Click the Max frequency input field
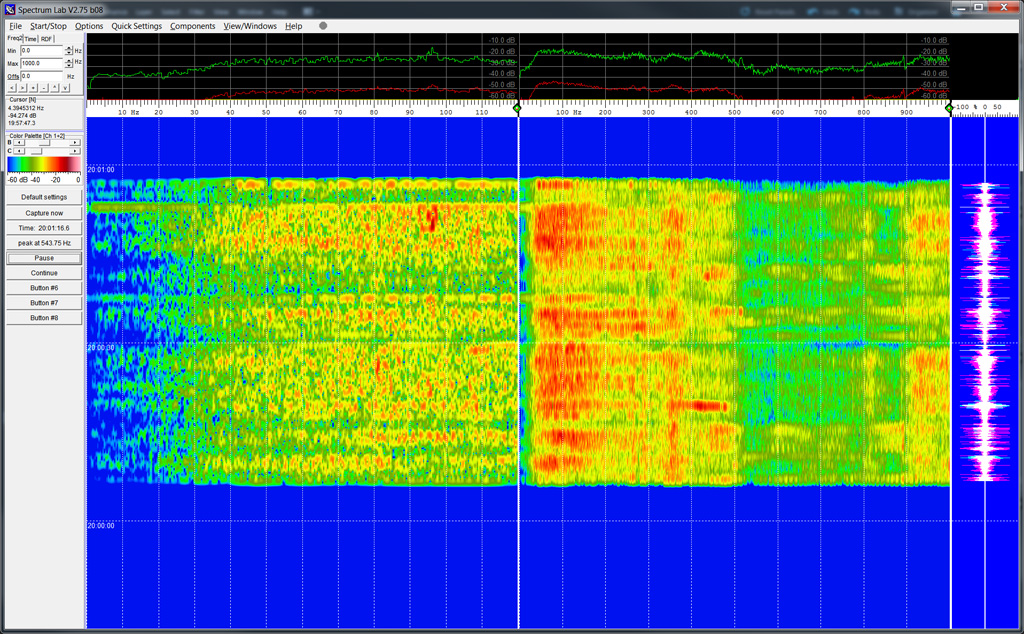1024x634 pixels. point(41,63)
